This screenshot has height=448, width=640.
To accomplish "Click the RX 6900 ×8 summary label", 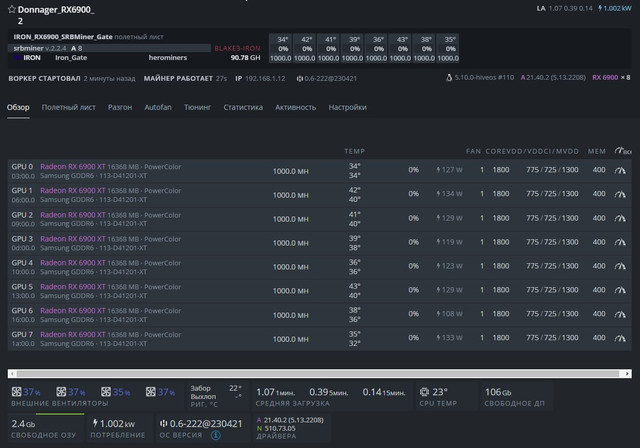I will click(x=611, y=77).
